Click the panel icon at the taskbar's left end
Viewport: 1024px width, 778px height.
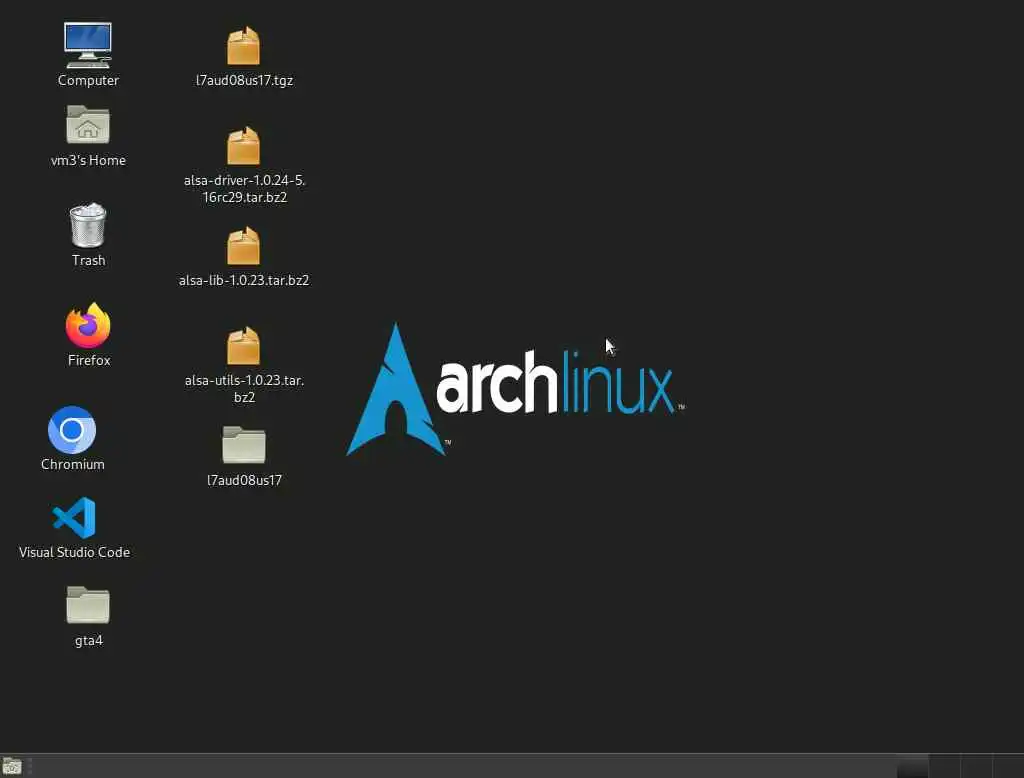coord(12,766)
